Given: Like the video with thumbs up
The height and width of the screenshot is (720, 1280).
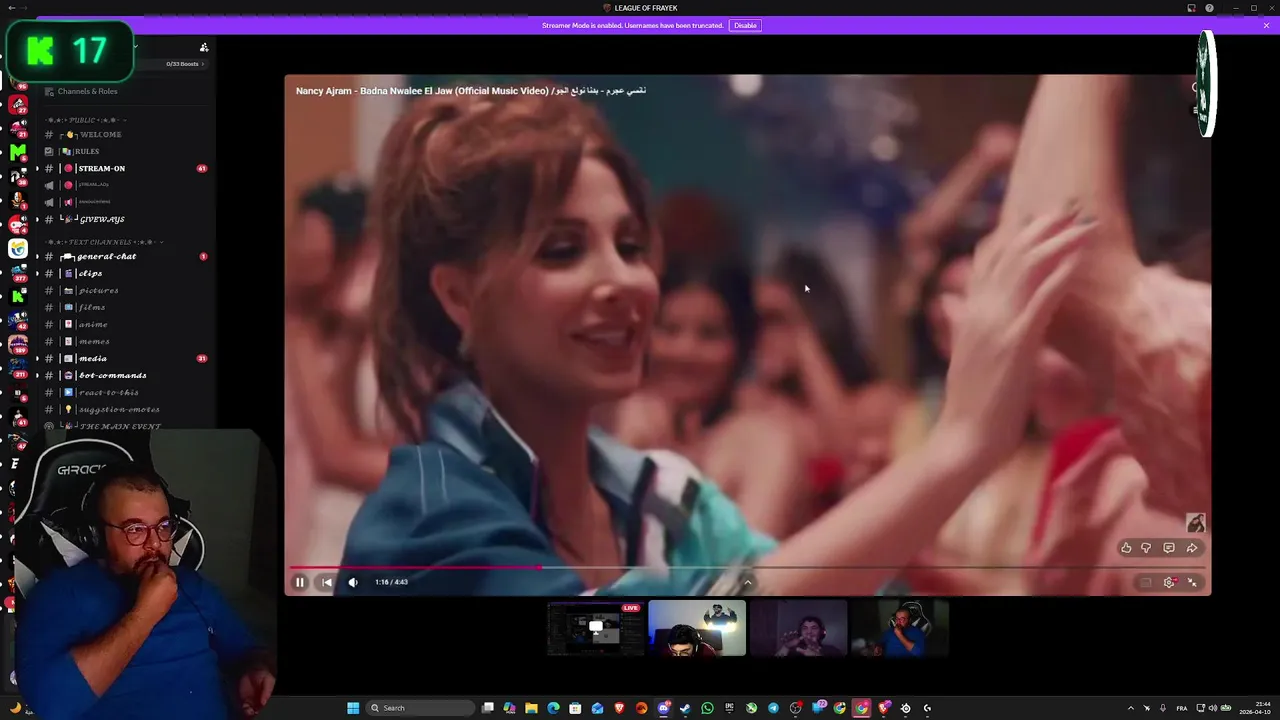Looking at the screenshot, I should tap(1126, 548).
